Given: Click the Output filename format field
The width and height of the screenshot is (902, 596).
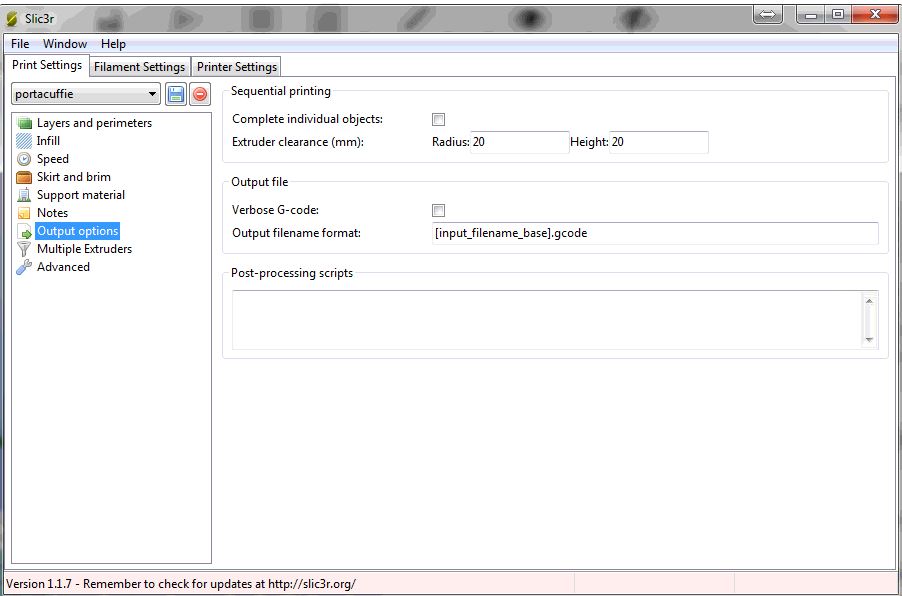Looking at the screenshot, I should coord(655,234).
